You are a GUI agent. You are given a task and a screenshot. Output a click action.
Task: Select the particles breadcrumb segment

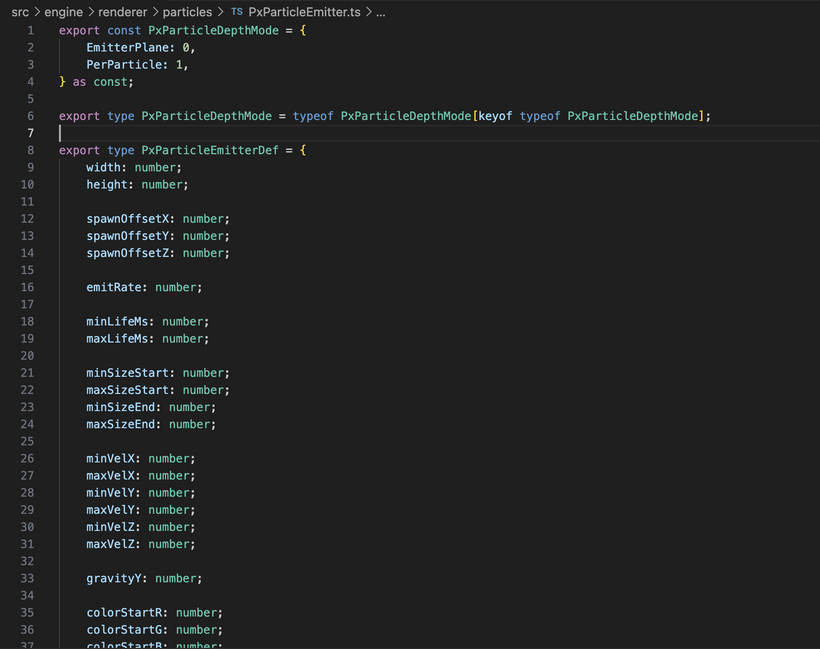[188, 12]
